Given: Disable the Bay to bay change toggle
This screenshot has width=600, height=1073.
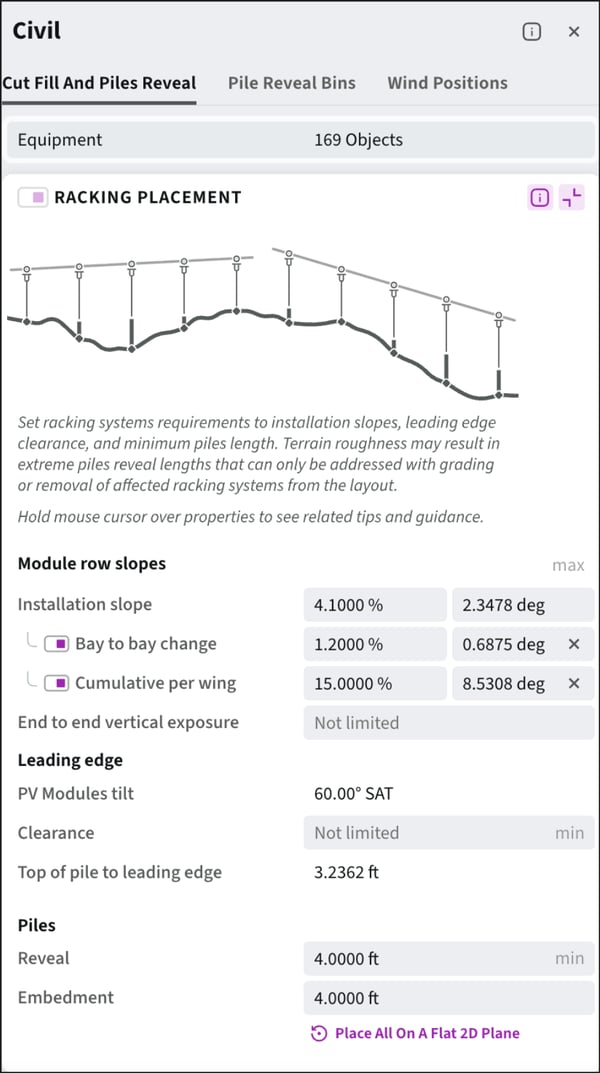Looking at the screenshot, I should [x=56, y=644].
